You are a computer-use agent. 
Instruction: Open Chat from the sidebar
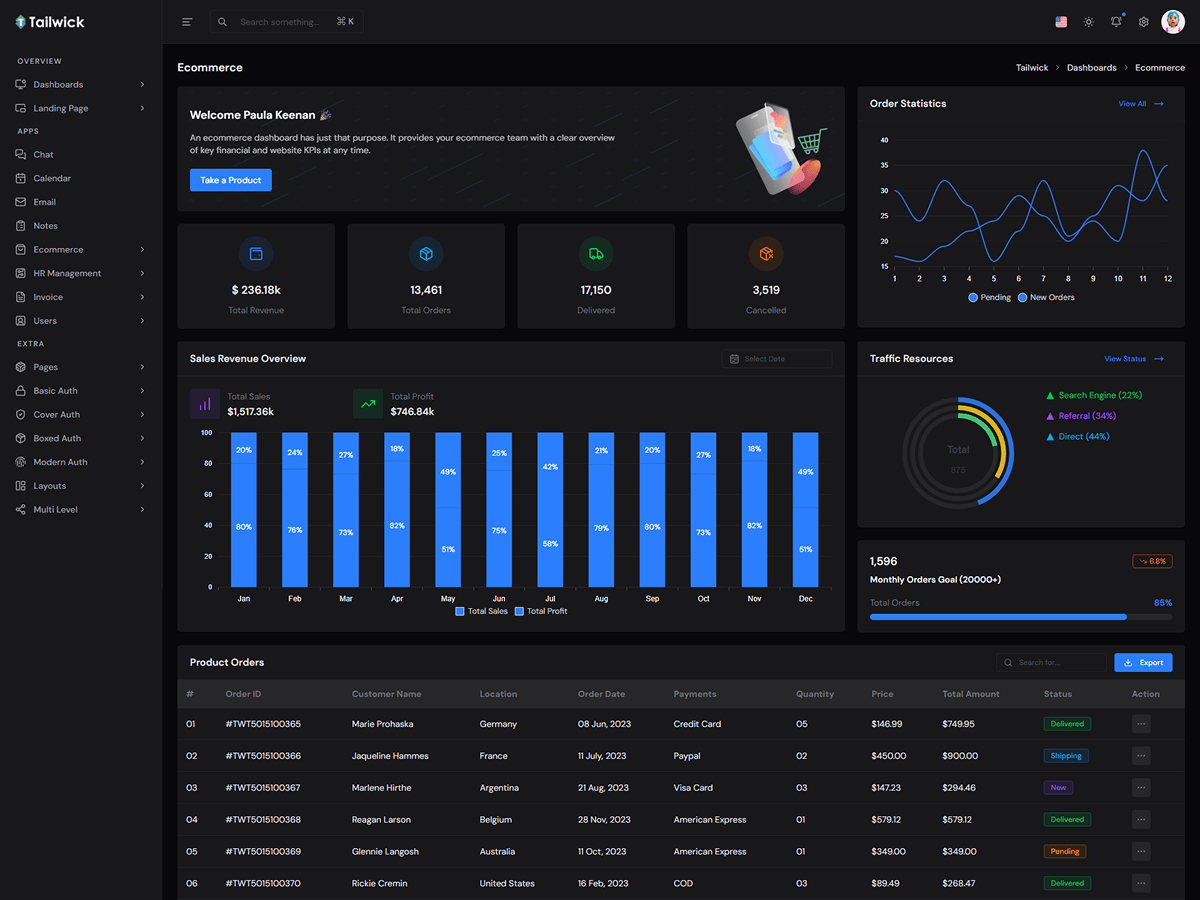(x=44, y=155)
